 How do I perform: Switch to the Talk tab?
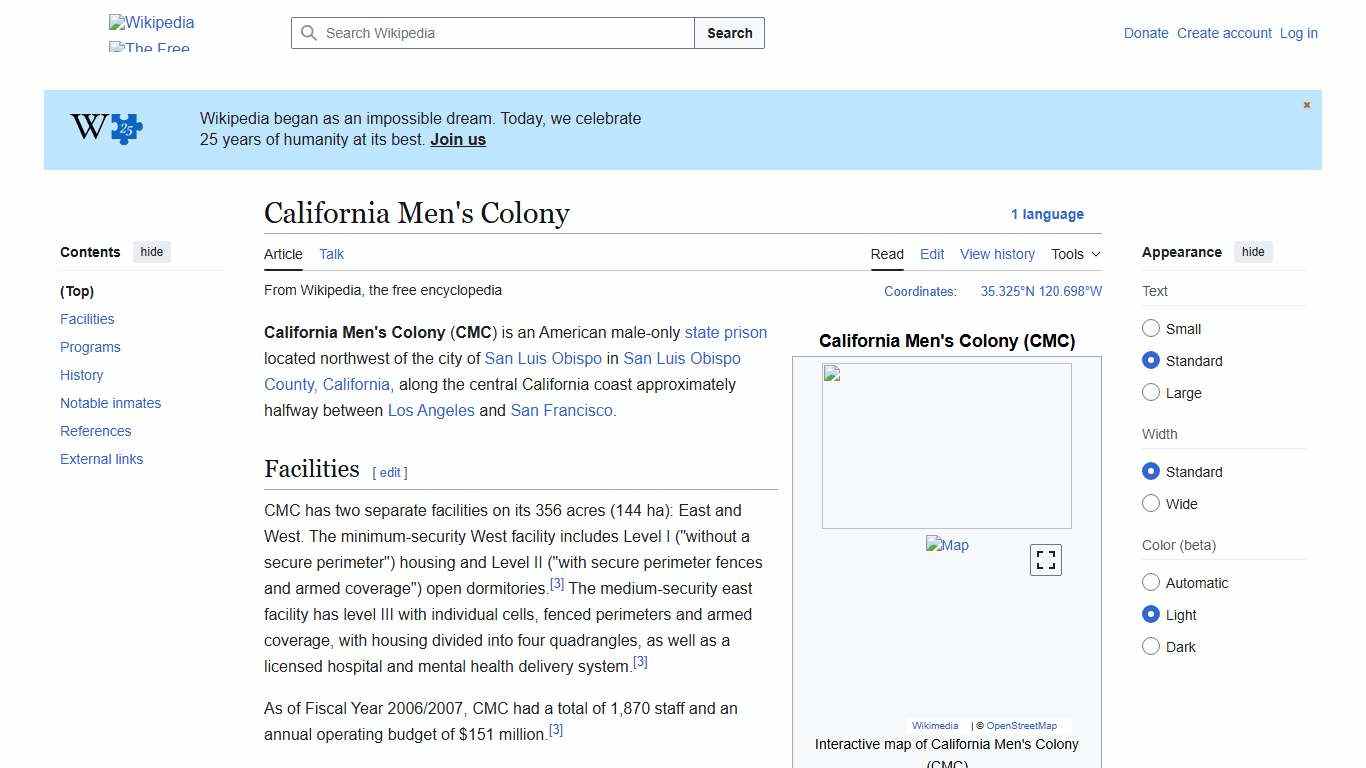tap(331, 254)
